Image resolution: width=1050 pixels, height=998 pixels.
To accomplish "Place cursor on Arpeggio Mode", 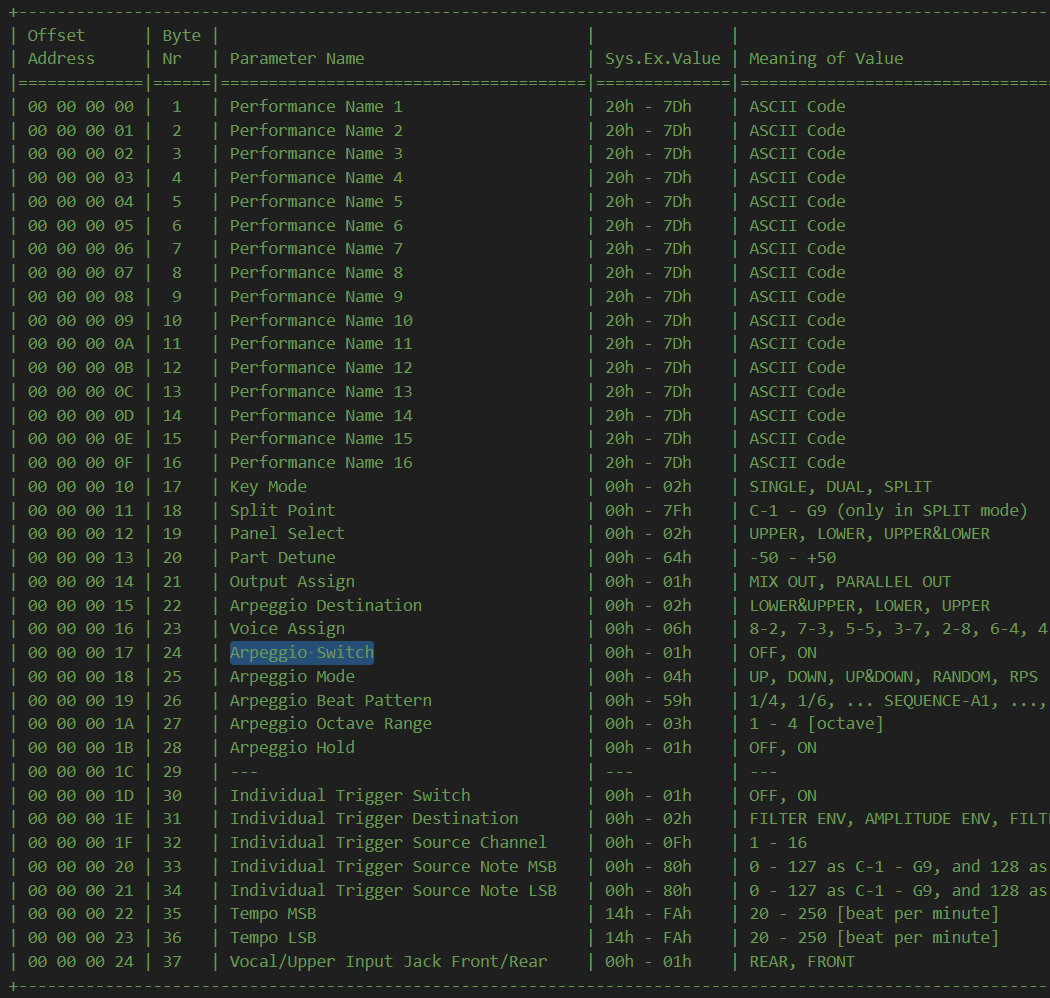I will pos(292,677).
